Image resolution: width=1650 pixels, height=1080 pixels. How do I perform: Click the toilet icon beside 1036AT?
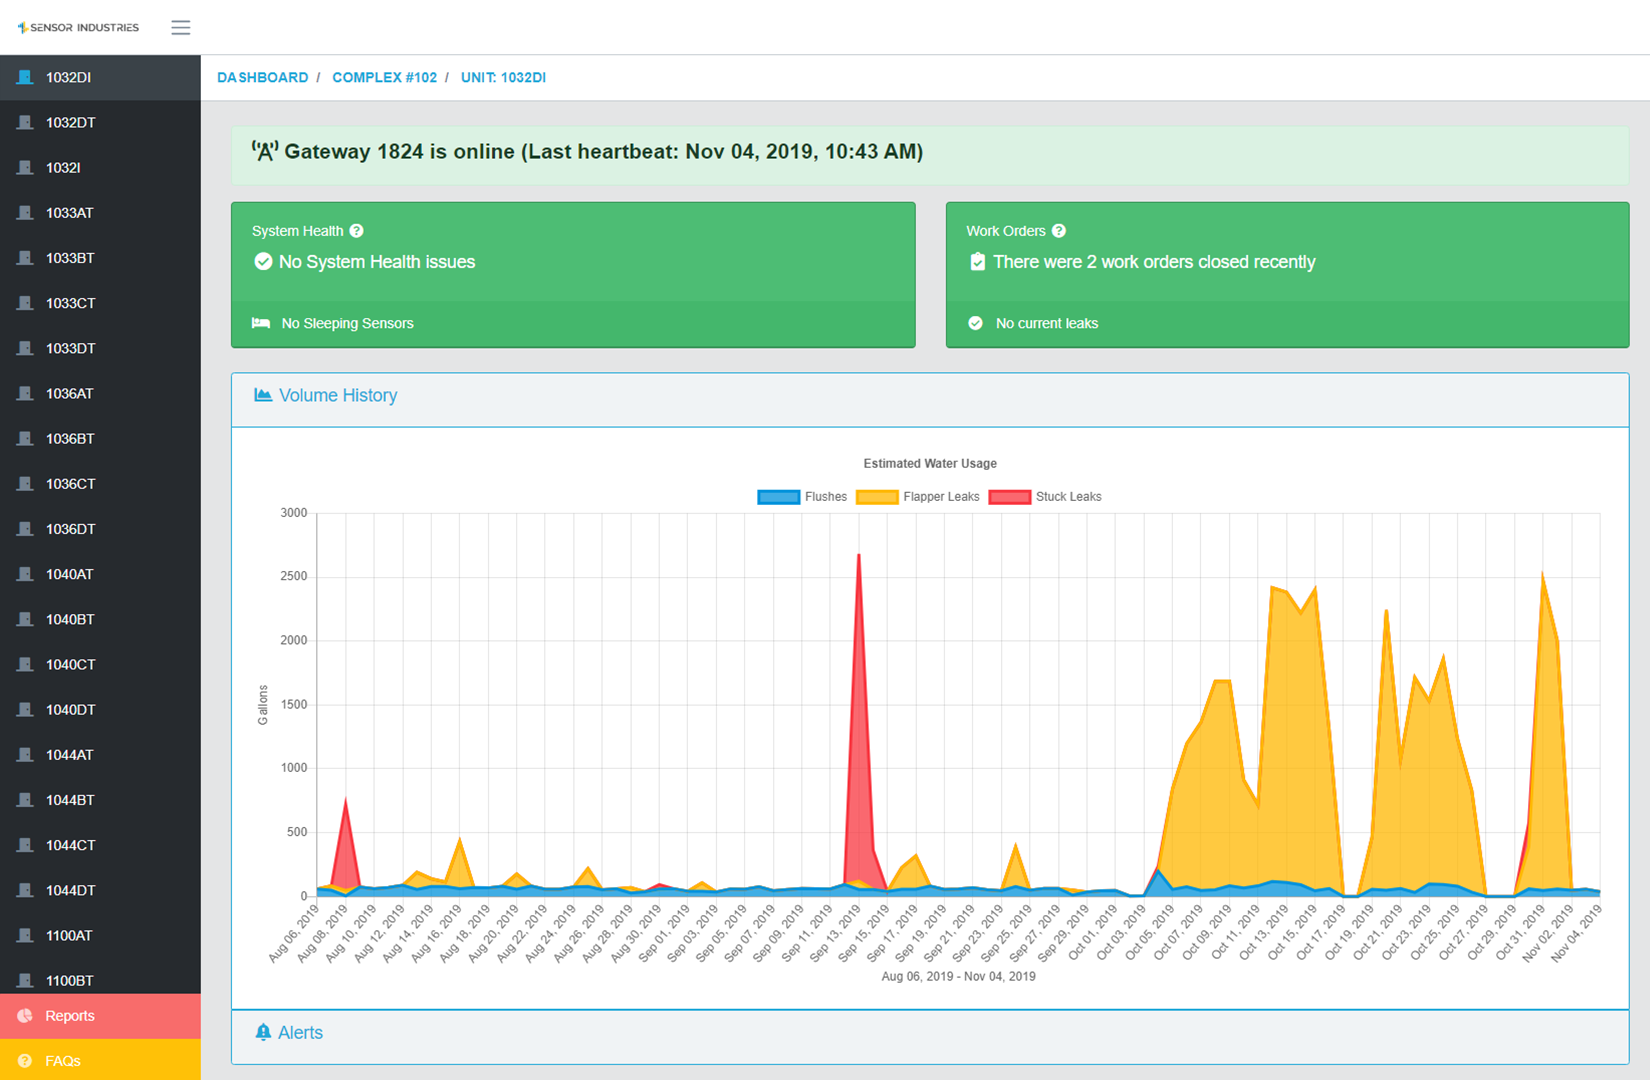coord(25,393)
